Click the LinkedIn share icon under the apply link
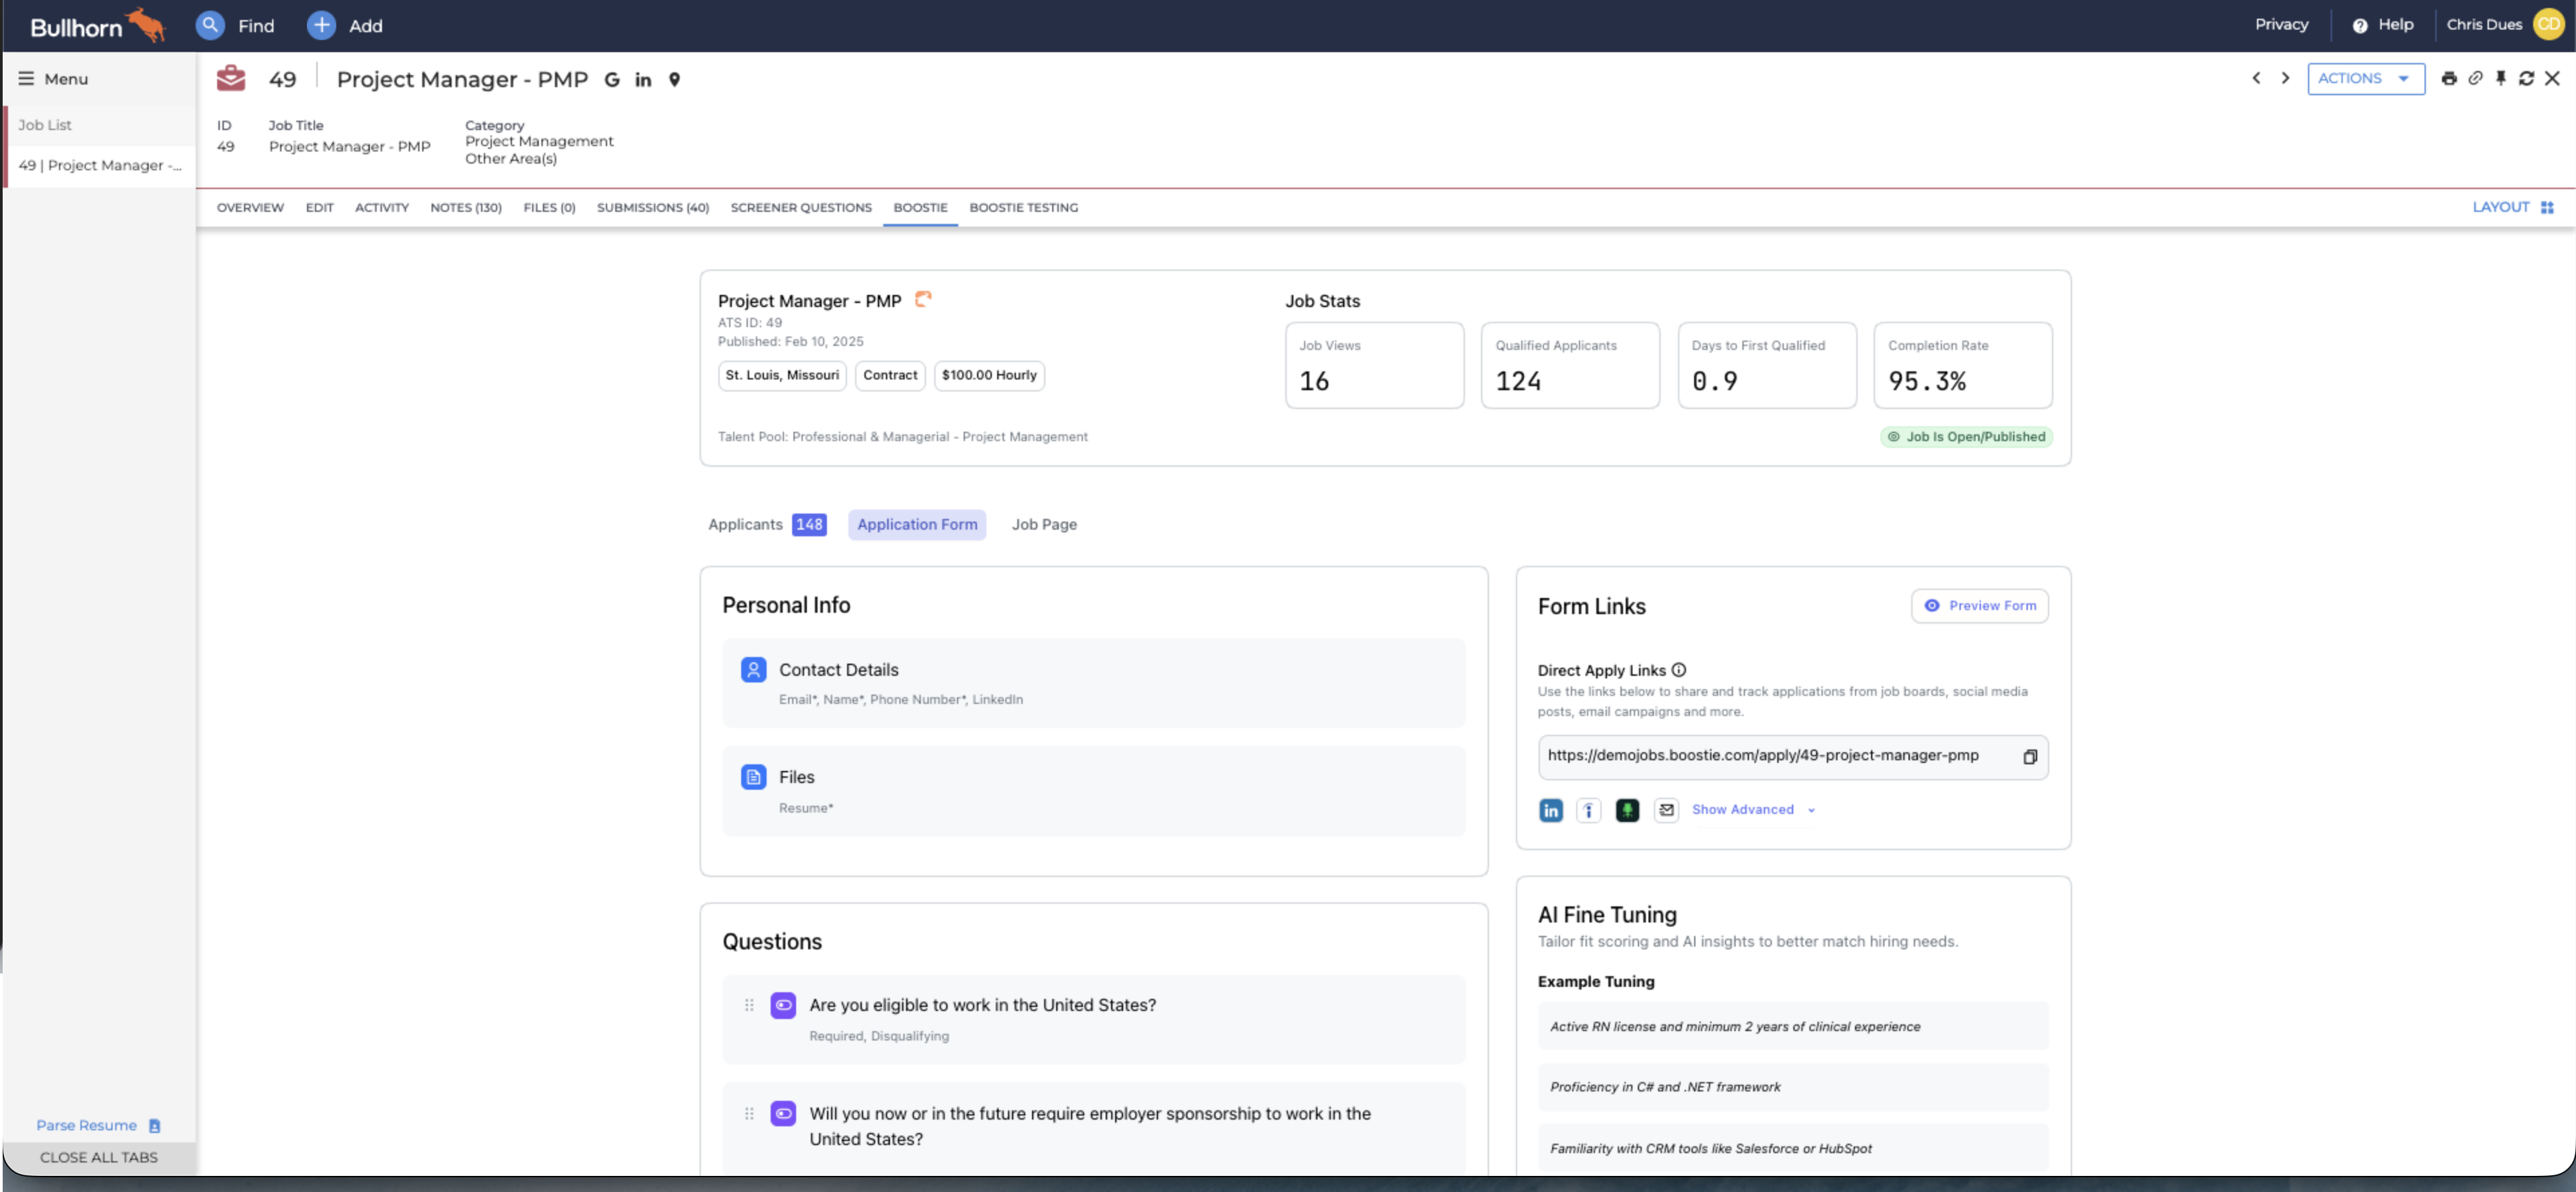 click(1550, 810)
